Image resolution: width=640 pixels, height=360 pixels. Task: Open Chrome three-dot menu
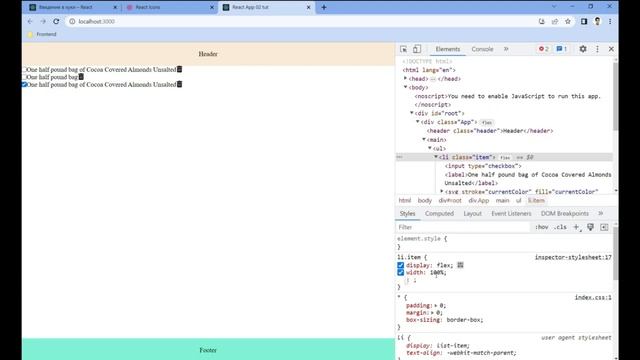click(x=610, y=21)
